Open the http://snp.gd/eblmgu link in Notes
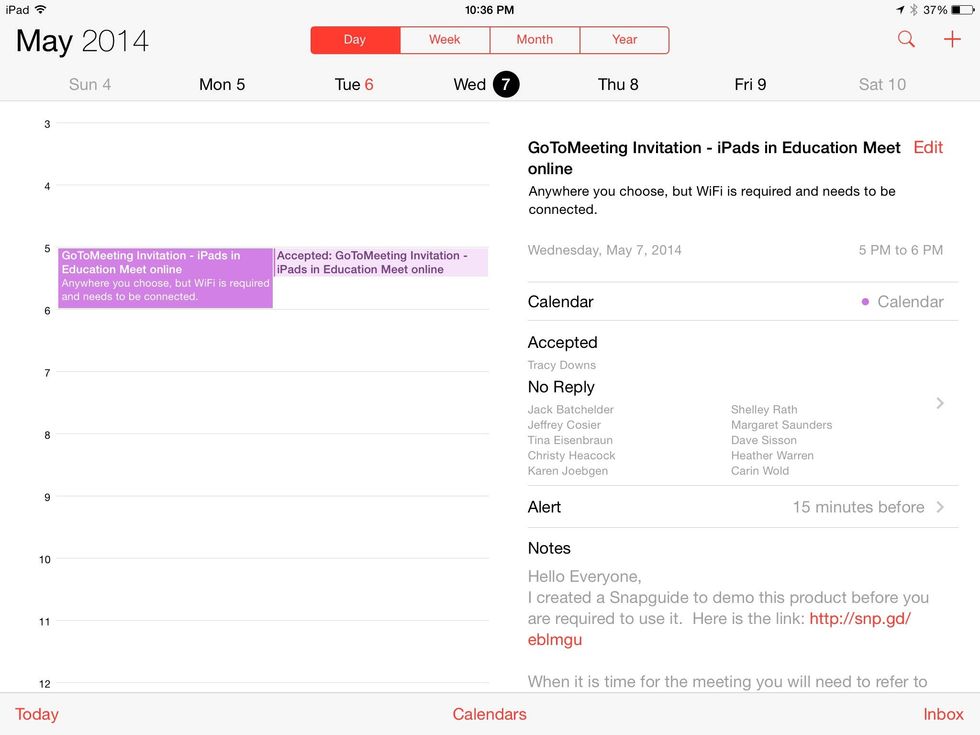Screen dimensions: 980x735 858,618
